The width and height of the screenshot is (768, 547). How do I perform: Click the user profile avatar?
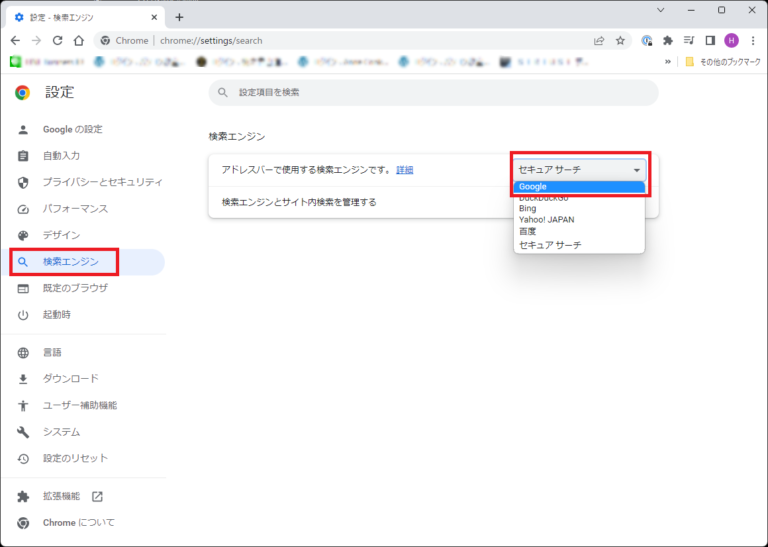point(731,41)
